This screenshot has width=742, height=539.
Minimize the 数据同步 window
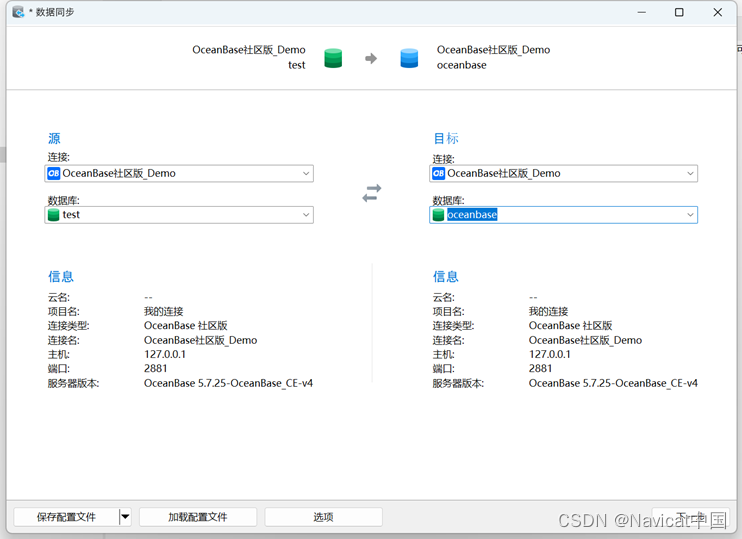[642, 12]
